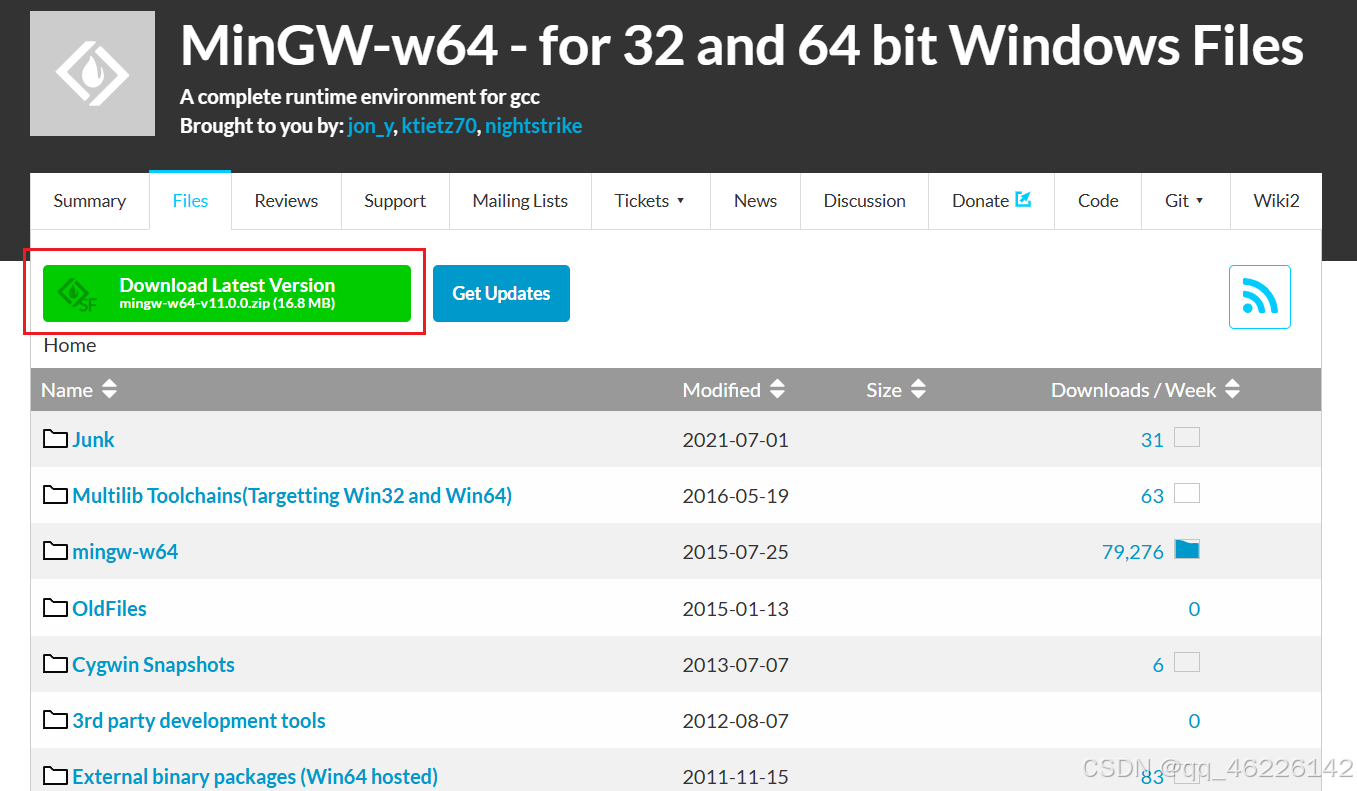Click the 2015-01-13 modified date
Screen dimensions: 1357x791
coord(735,609)
